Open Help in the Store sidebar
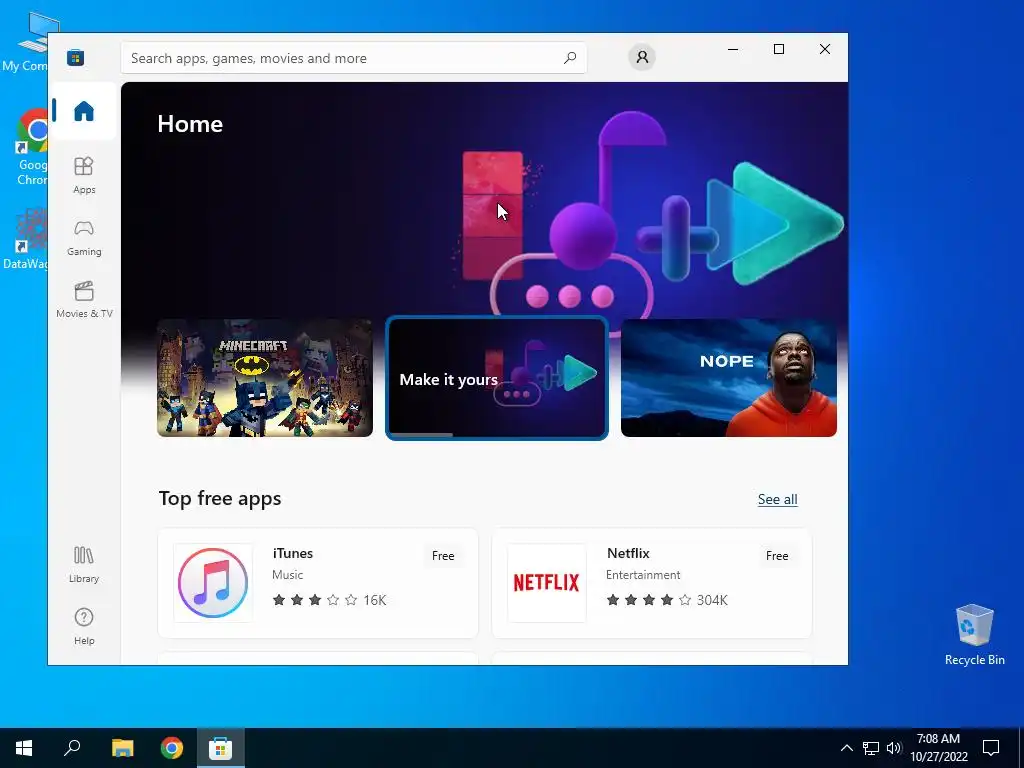This screenshot has width=1024, height=768. 84,626
